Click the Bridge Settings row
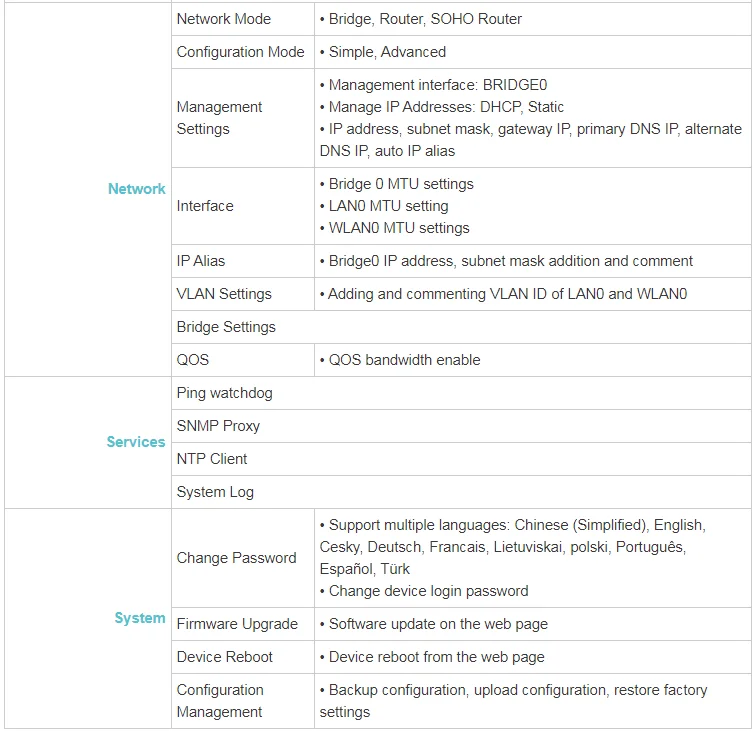The image size is (755, 734). (x=461, y=327)
